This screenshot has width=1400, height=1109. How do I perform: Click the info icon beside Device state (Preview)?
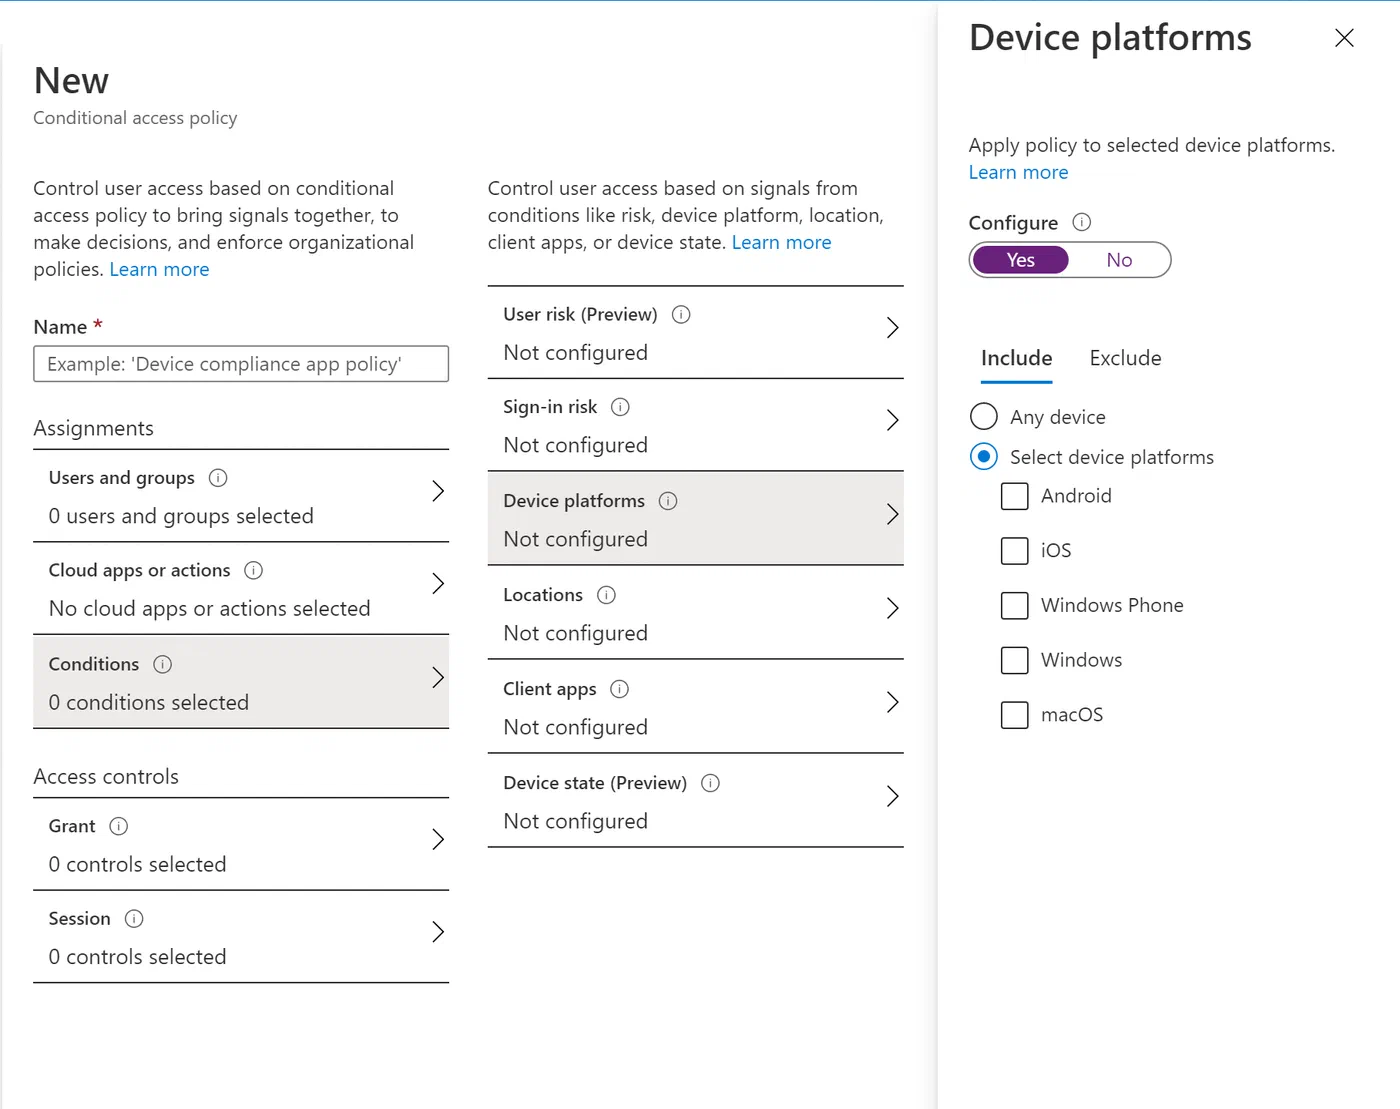pos(711,783)
